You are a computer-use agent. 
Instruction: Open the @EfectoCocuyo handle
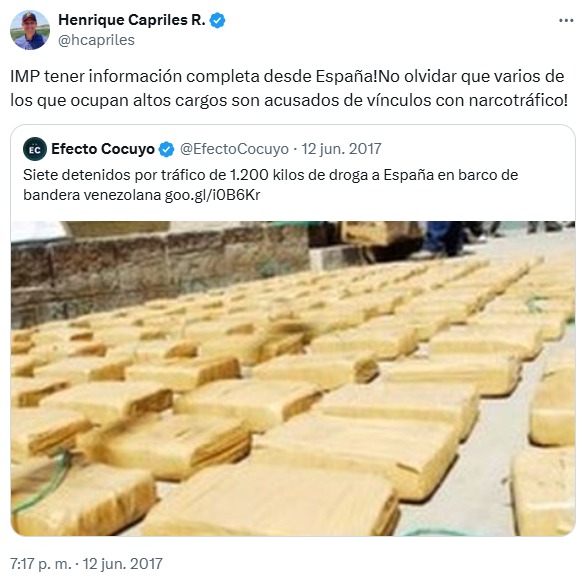[234, 149]
